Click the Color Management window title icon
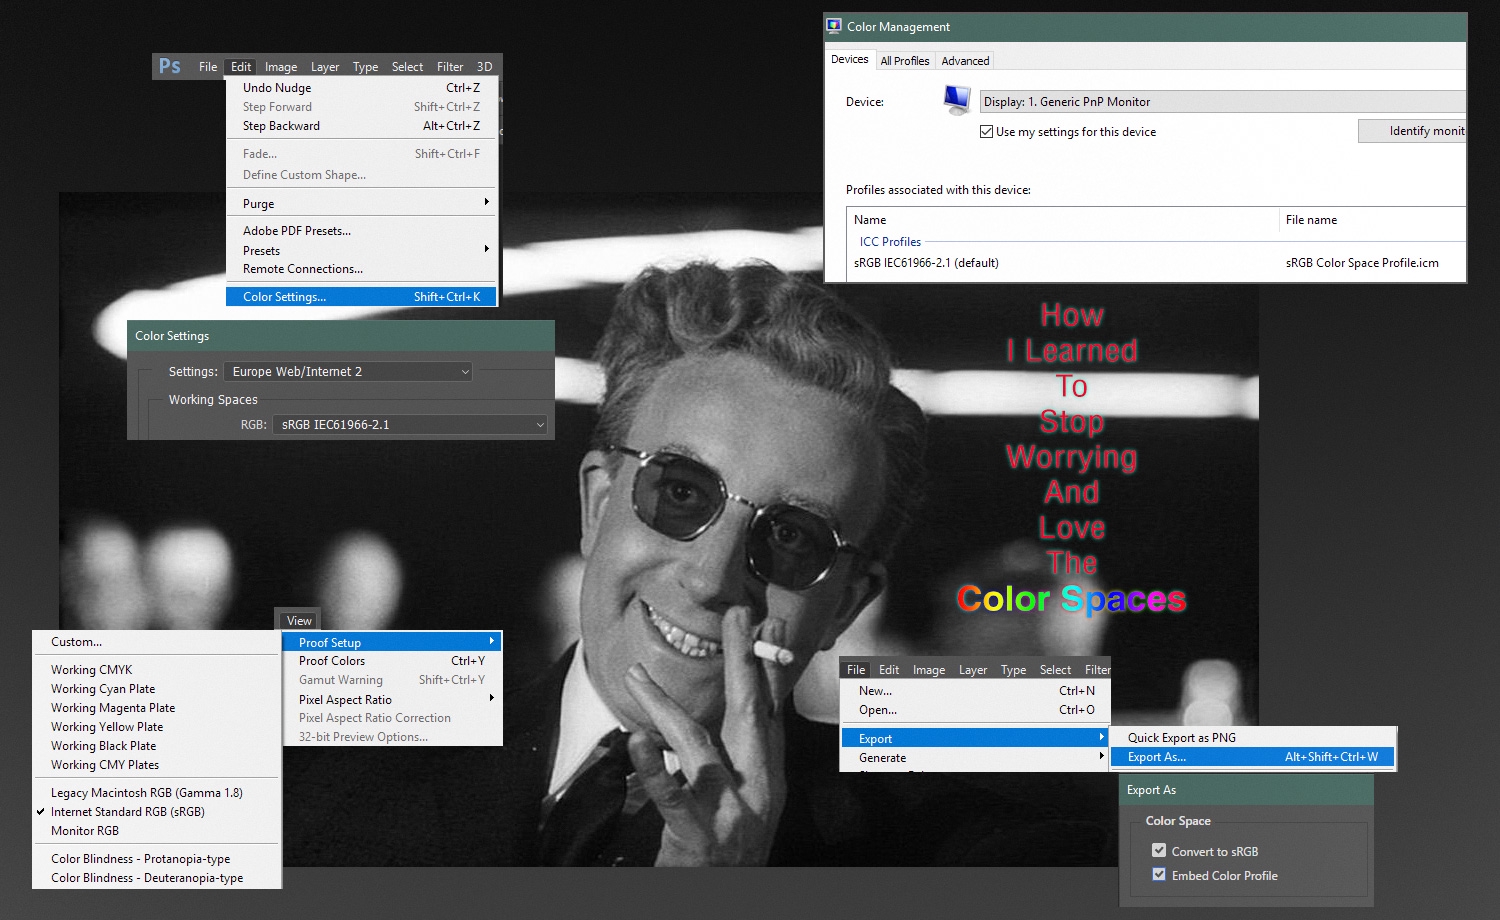The image size is (1500, 920). point(834,26)
